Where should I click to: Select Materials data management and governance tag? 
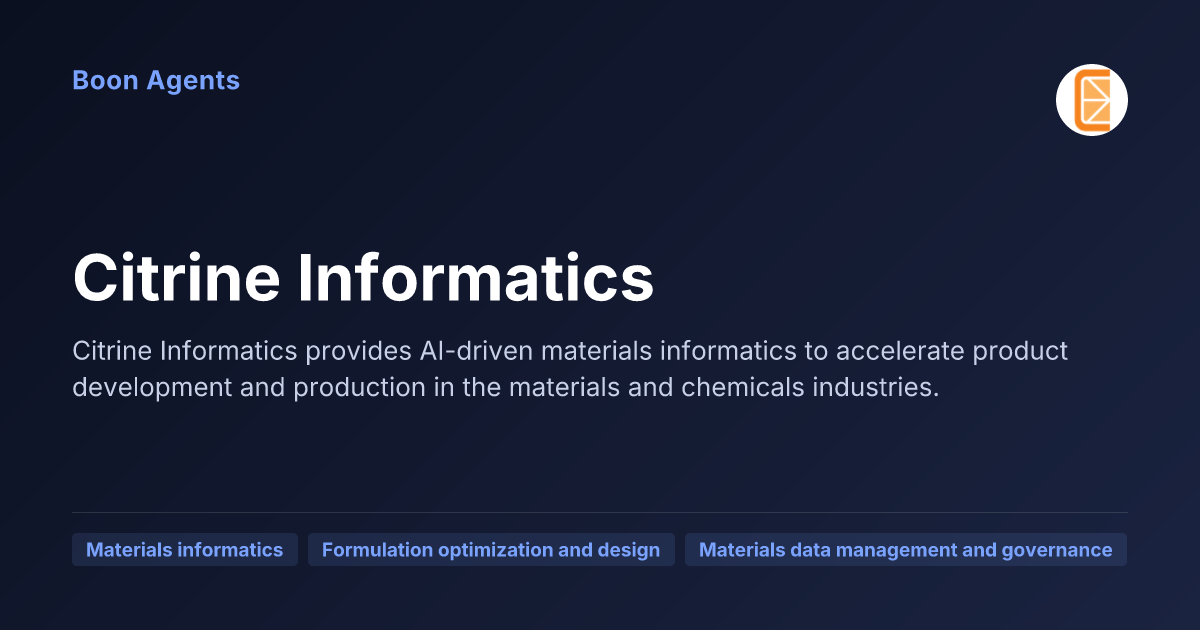click(x=906, y=550)
